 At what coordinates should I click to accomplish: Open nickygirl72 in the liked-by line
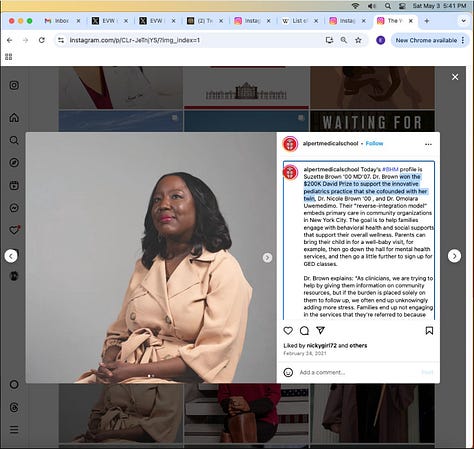click(x=322, y=346)
